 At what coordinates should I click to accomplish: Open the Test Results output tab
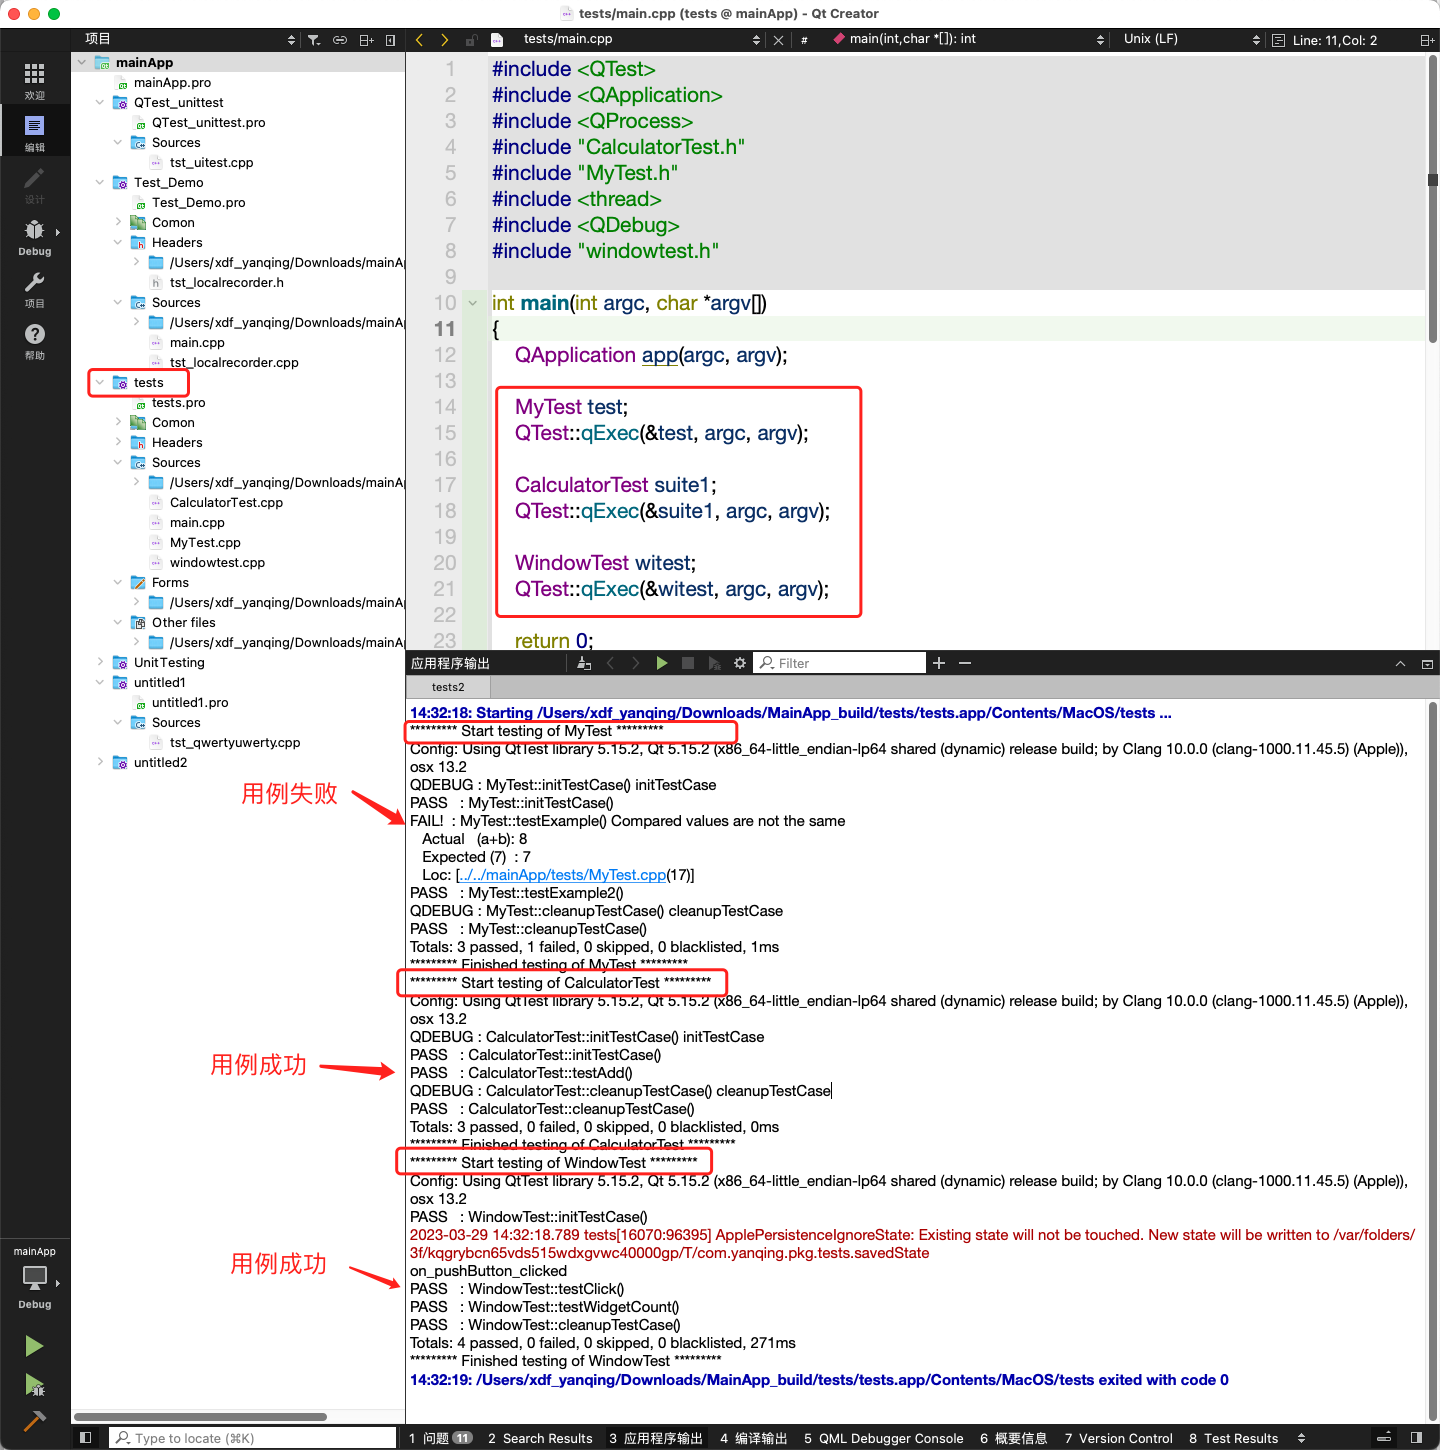click(x=1234, y=1438)
